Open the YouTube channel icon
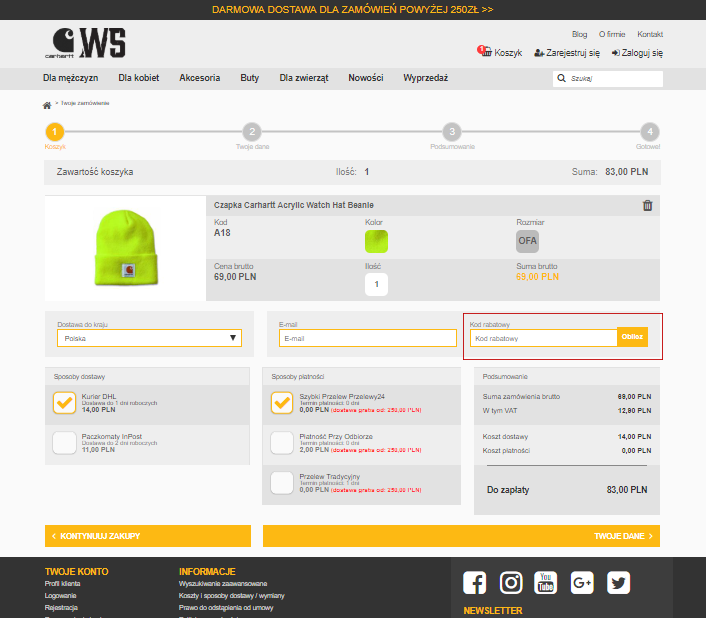 (x=545, y=582)
